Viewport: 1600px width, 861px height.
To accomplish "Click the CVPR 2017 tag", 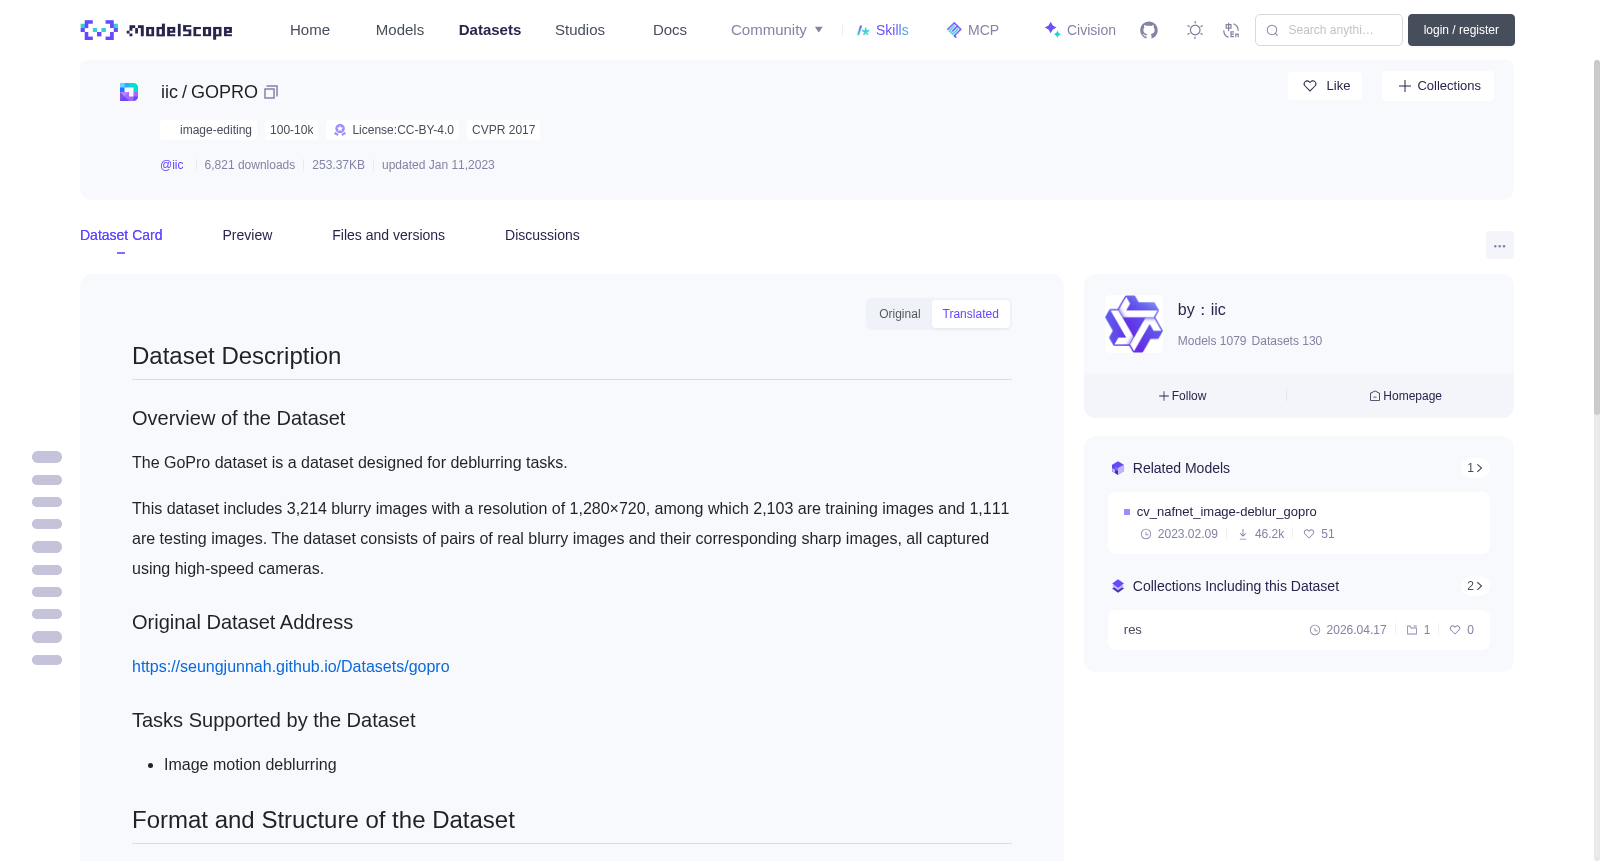I will [503, 130].
